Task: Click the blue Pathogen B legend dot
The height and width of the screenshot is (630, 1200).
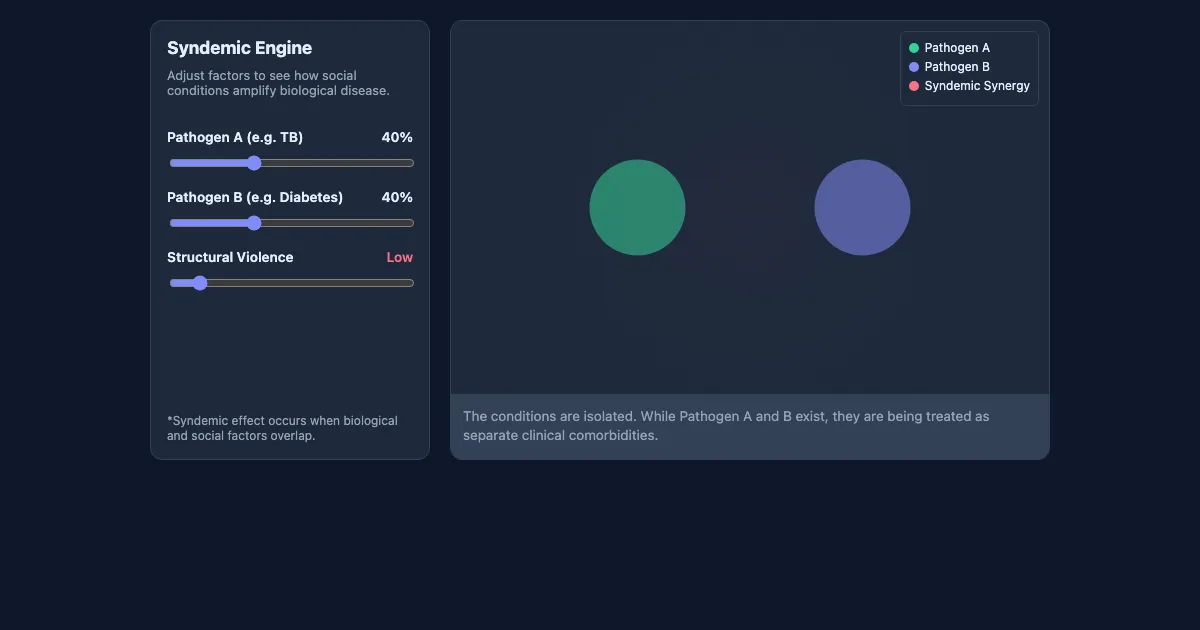Action: click(914, 67)
